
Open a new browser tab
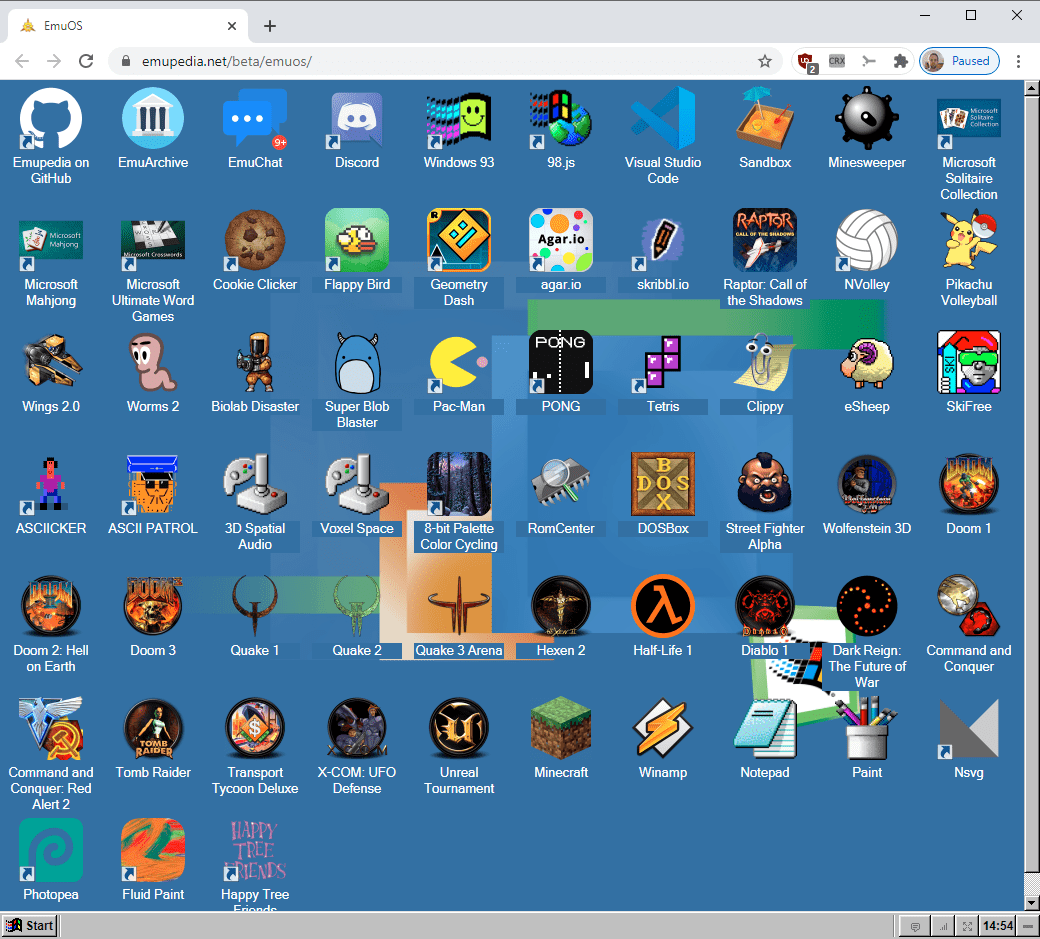[269, 26]
